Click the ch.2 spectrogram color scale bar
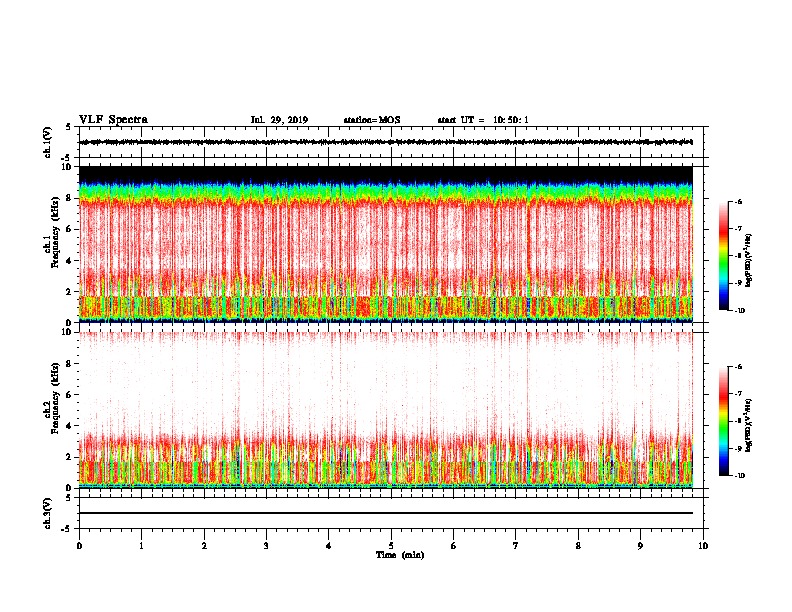 click(723, 421)
